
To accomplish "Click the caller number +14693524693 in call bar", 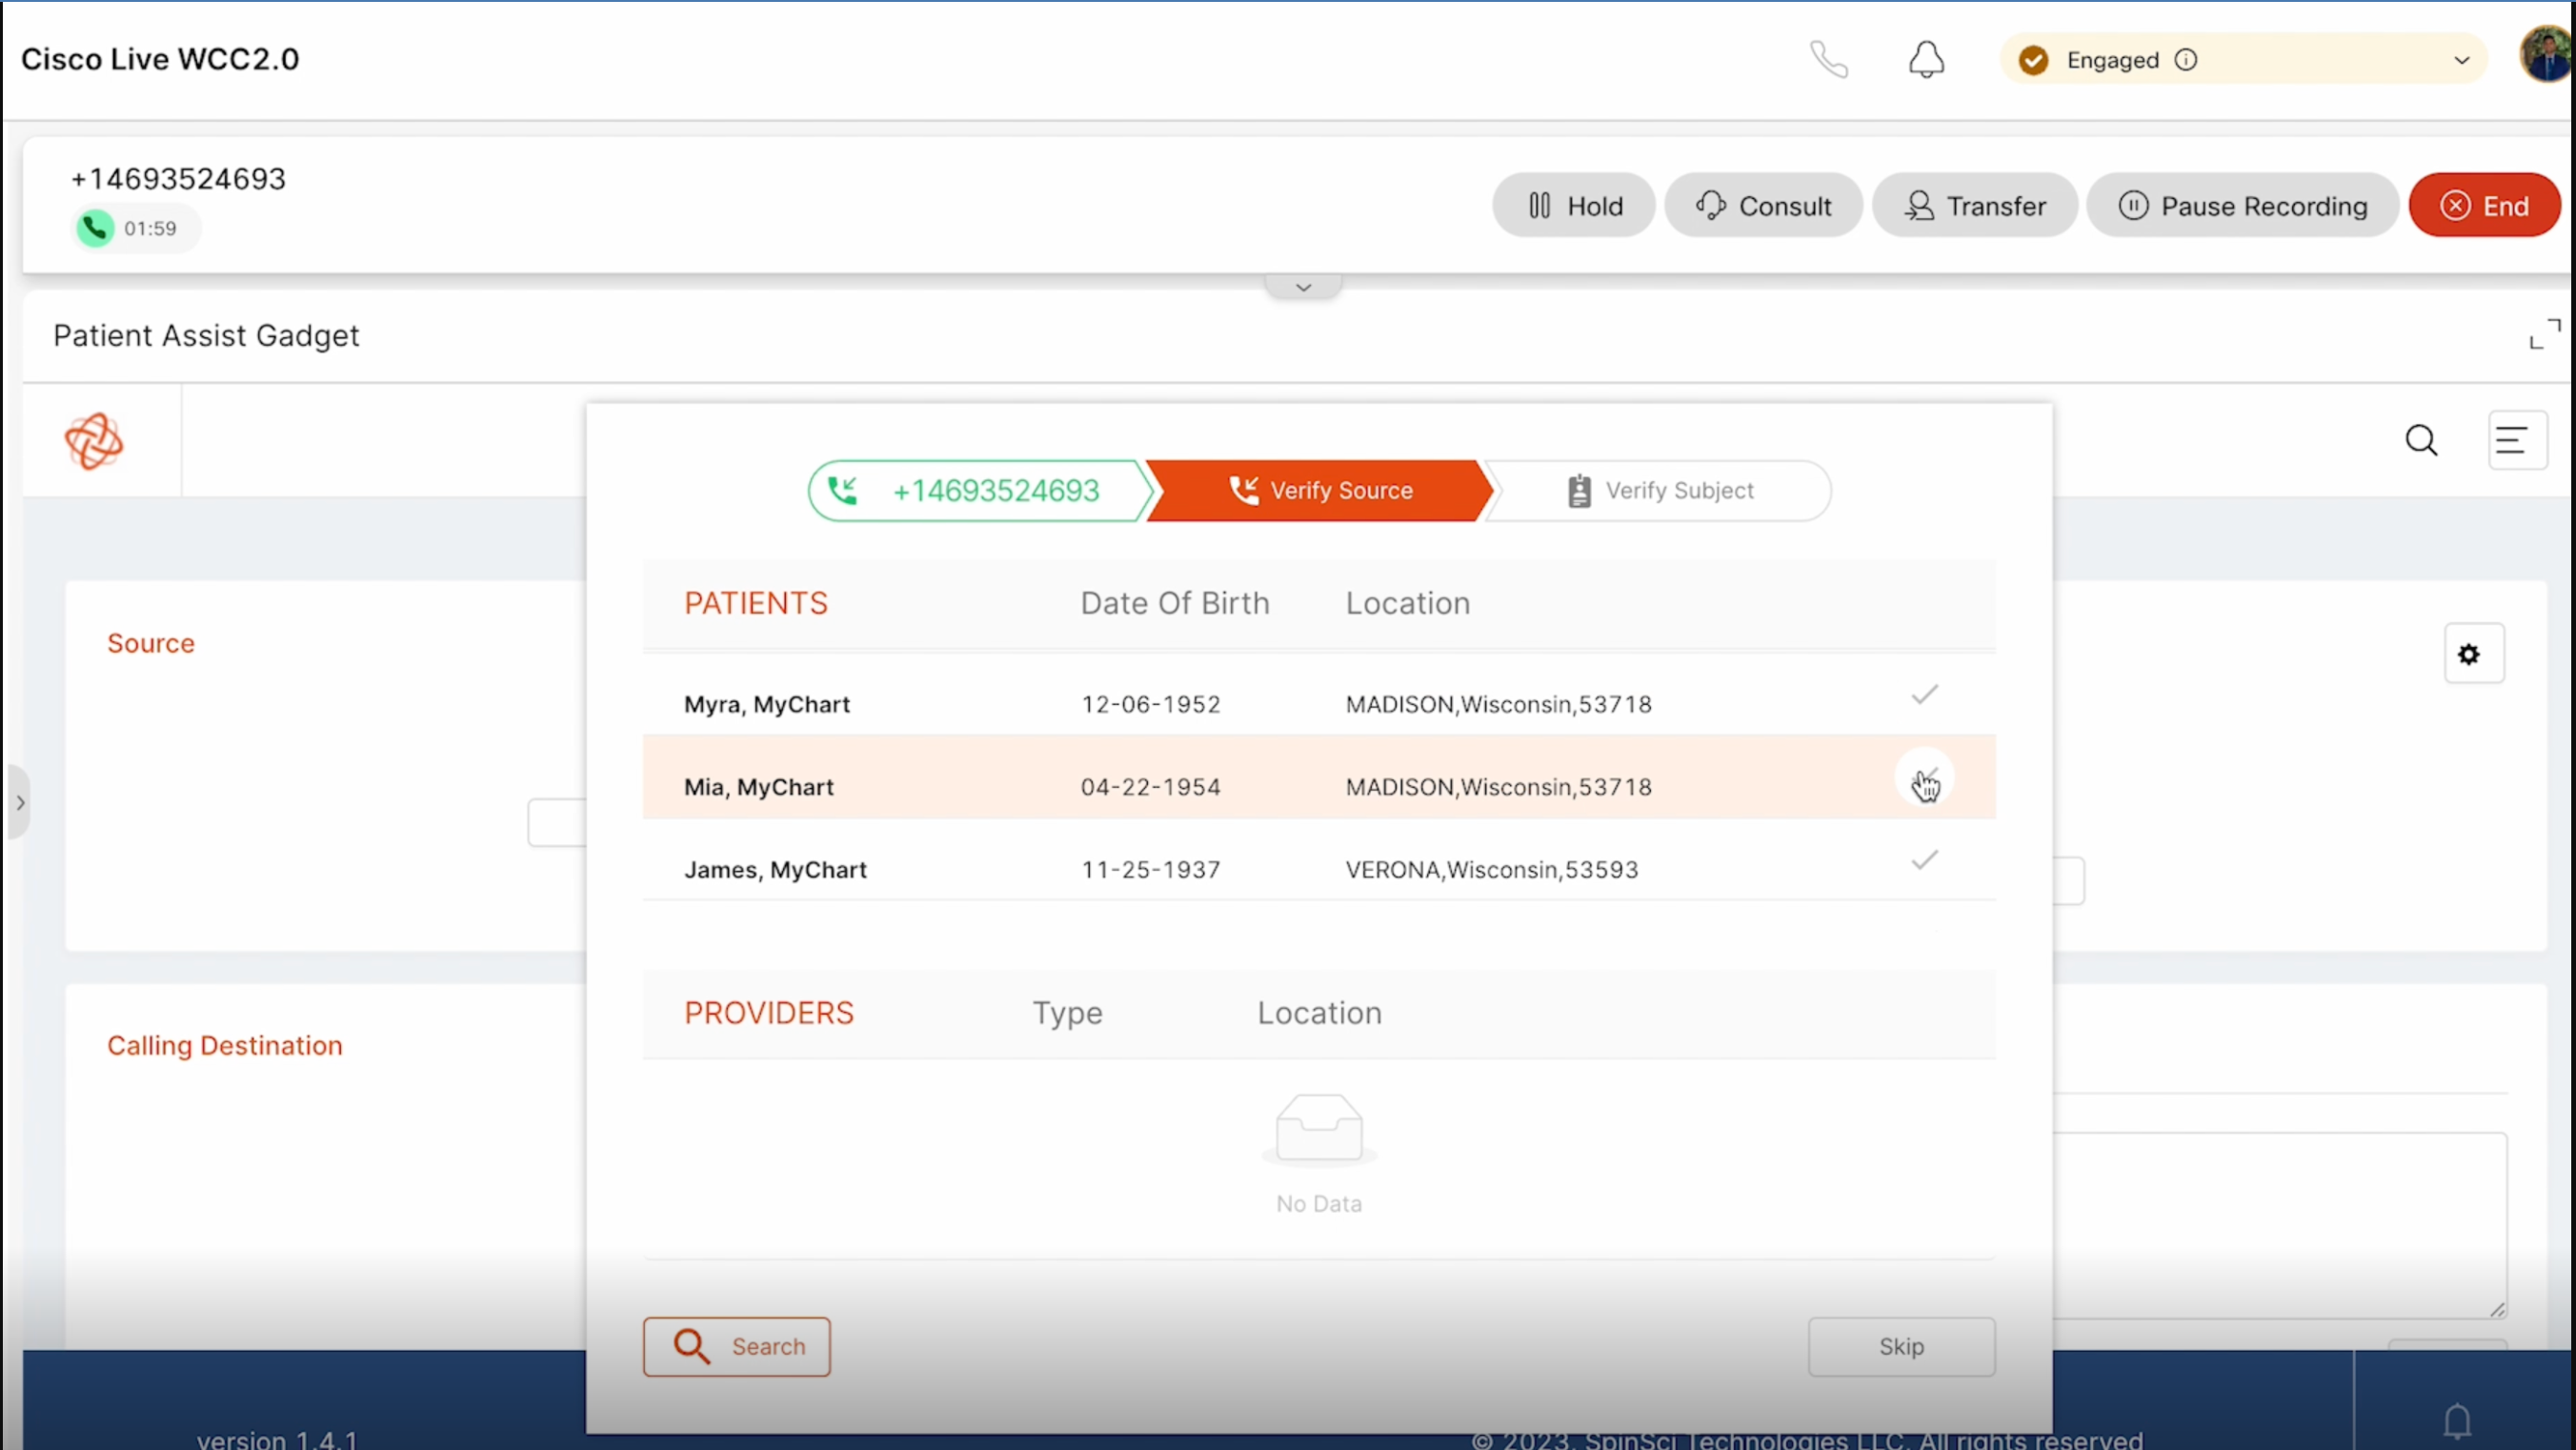I will tap(178, 179).
